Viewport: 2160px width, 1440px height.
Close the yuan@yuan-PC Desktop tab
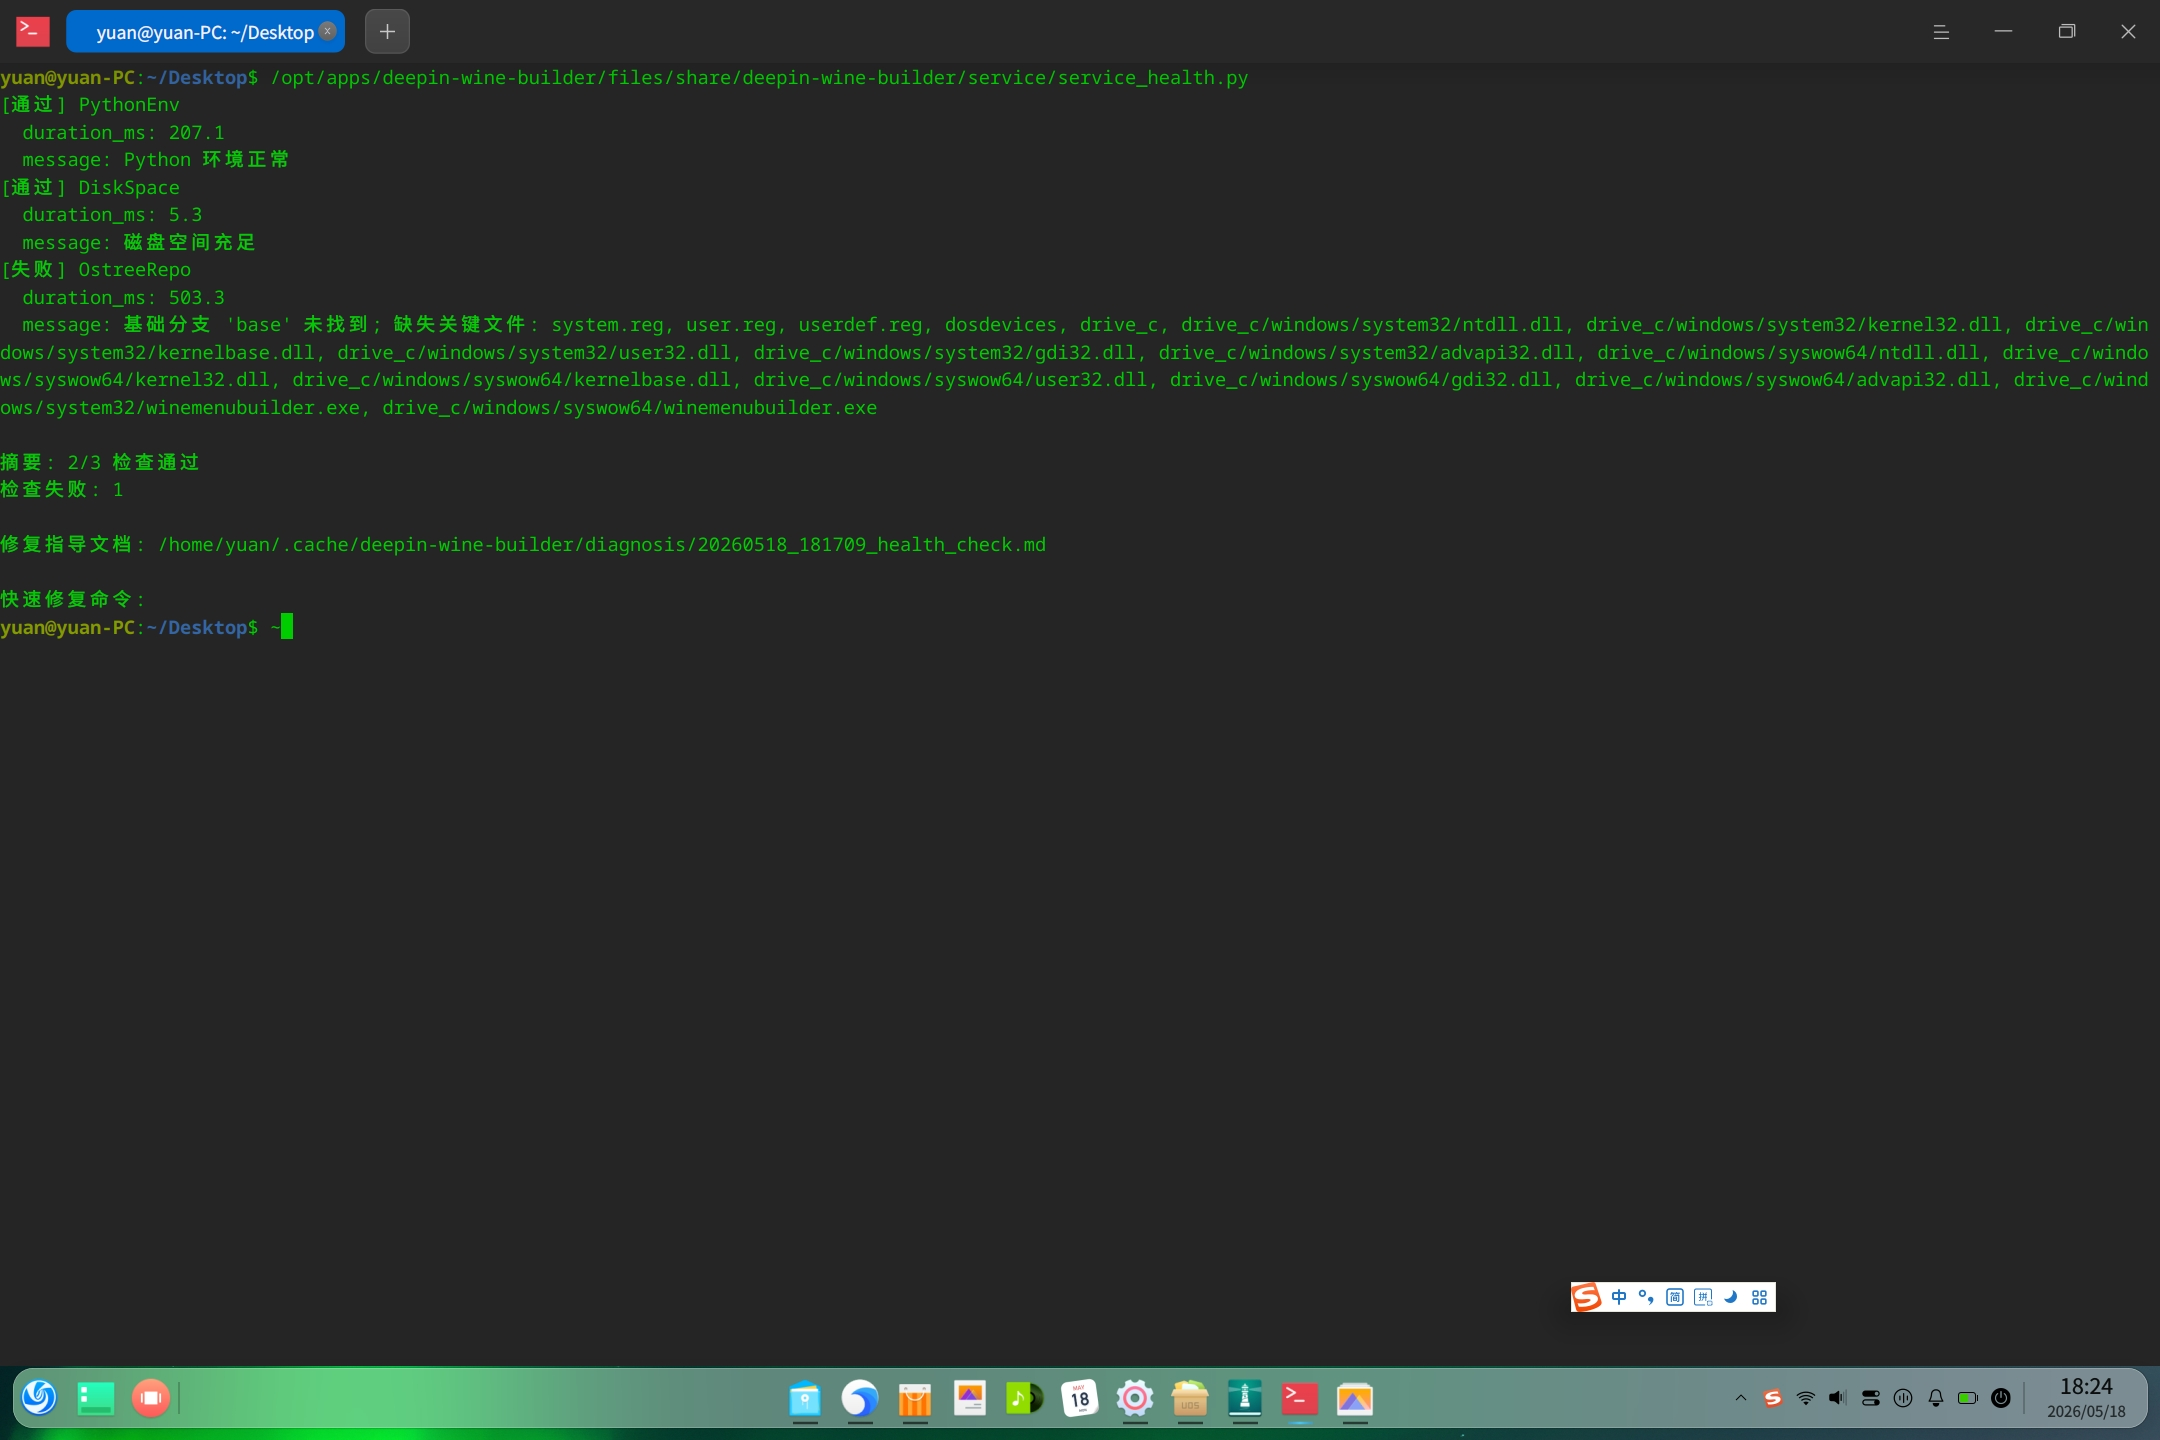pos(327,31)
